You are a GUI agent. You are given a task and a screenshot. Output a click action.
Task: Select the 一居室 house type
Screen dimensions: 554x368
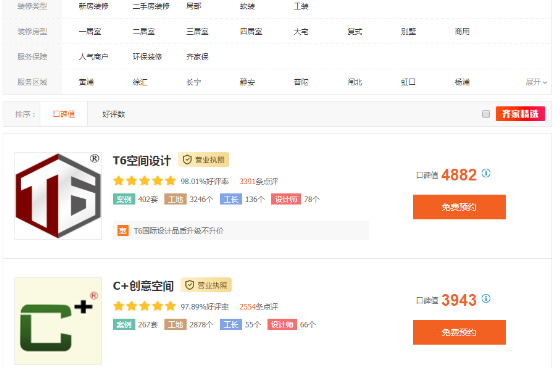(90, 31)
